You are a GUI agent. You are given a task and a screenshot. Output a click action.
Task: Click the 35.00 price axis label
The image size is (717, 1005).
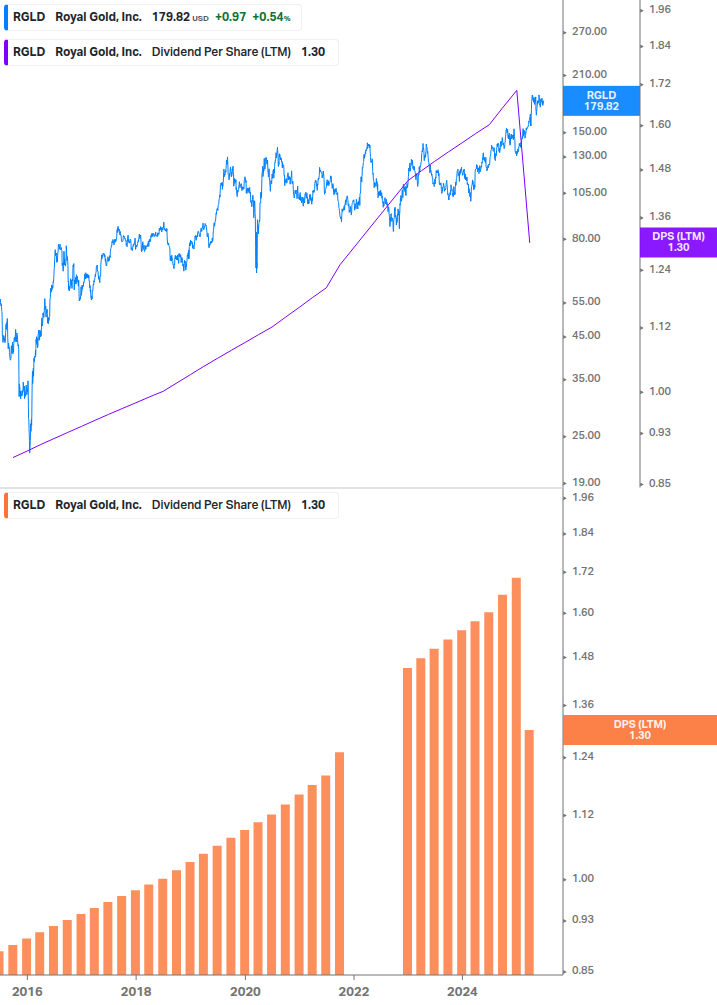pyautogui.click(x=586, y=378)
